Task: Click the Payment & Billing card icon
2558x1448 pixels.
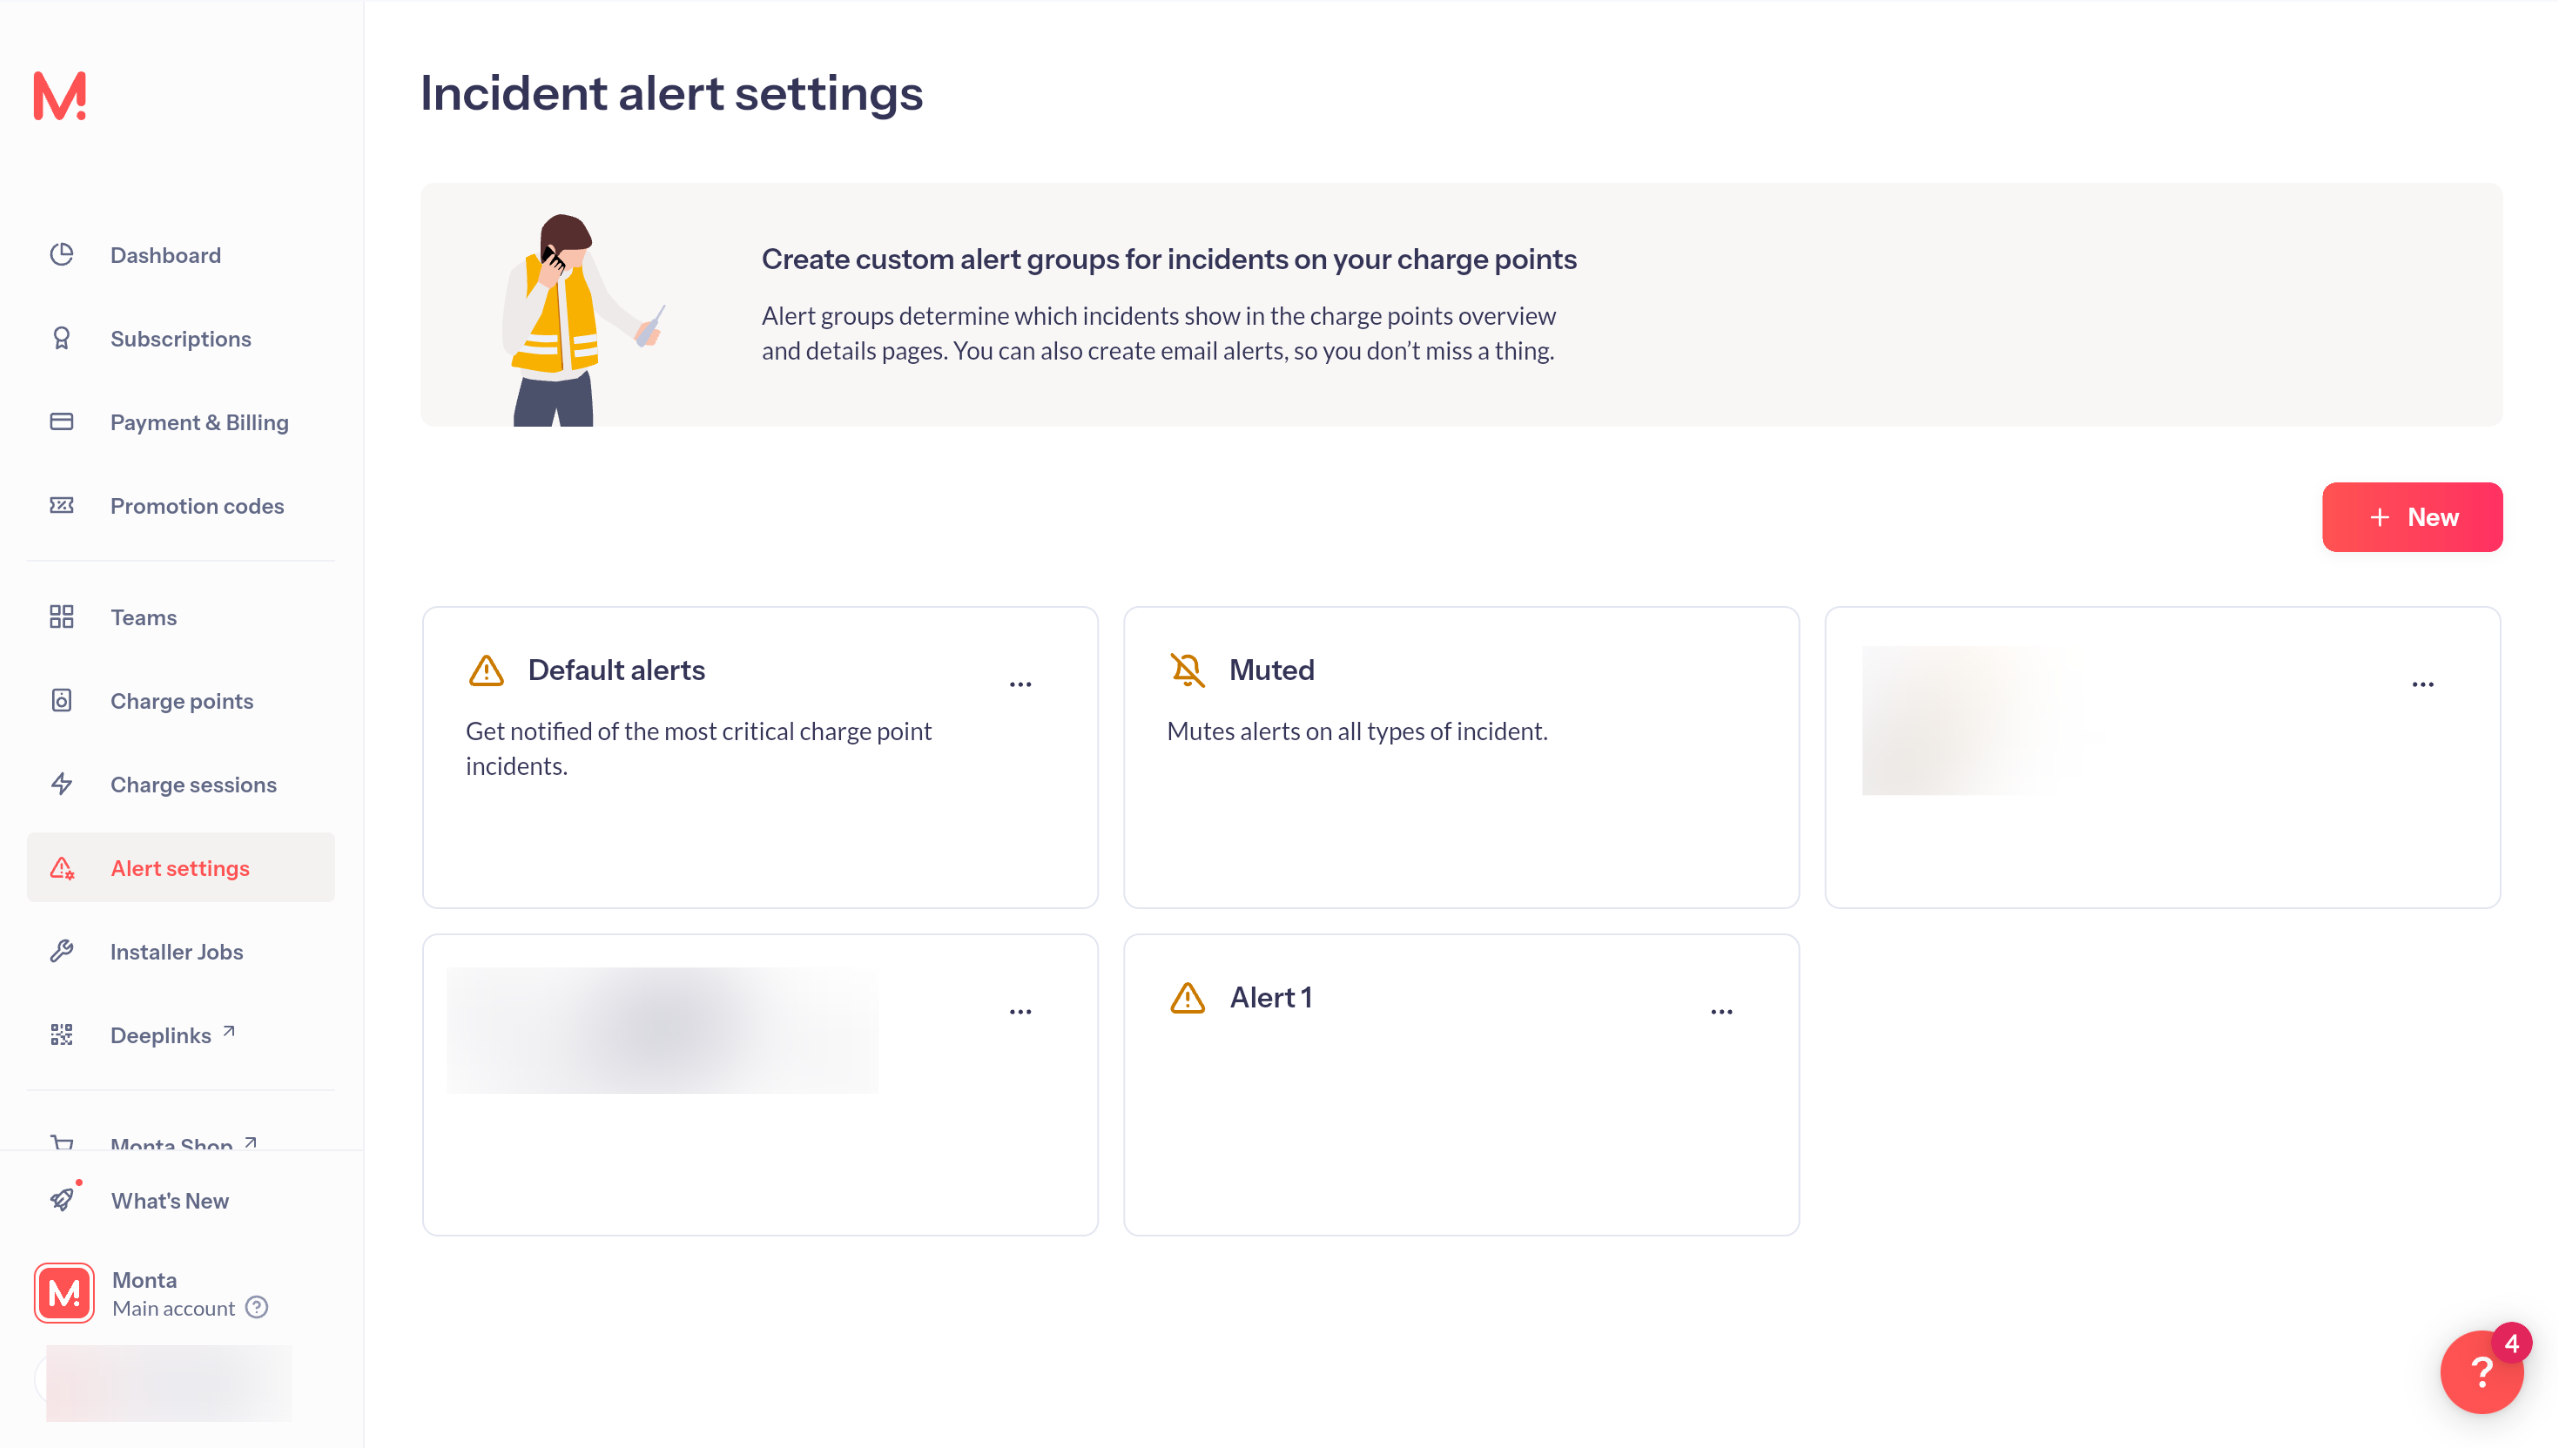Action: point(62,422)
